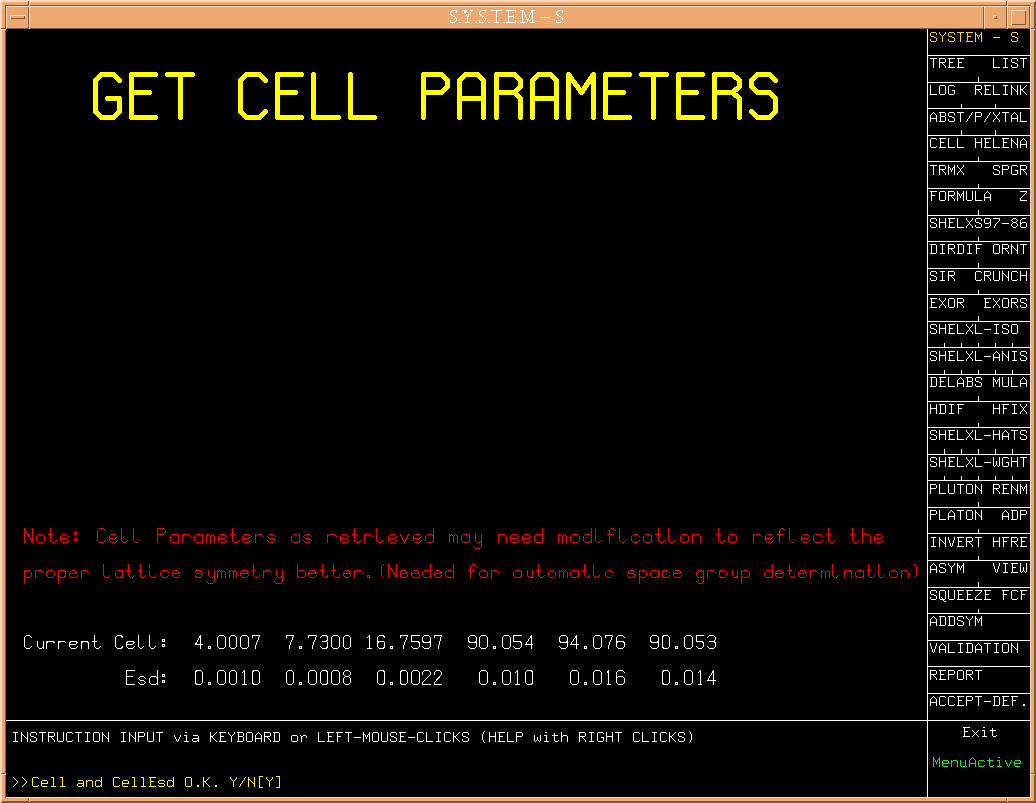Viewport: 1036px width, 803px height.
Task: Click the Cell and CellEsd input prompt
Action: 156,782
